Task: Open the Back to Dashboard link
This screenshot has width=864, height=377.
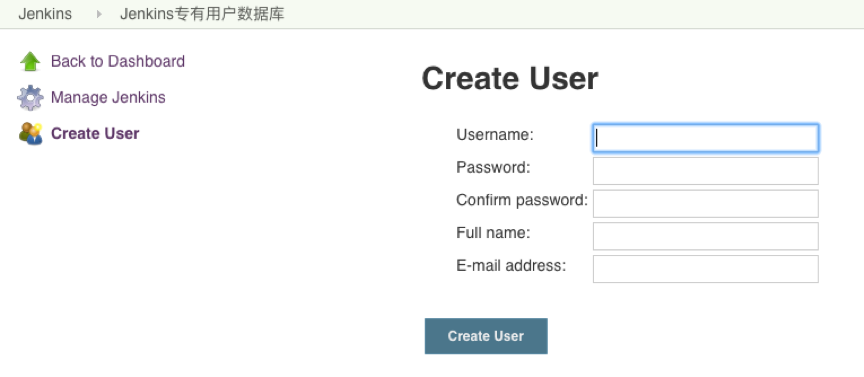Action: click(117, 61)
